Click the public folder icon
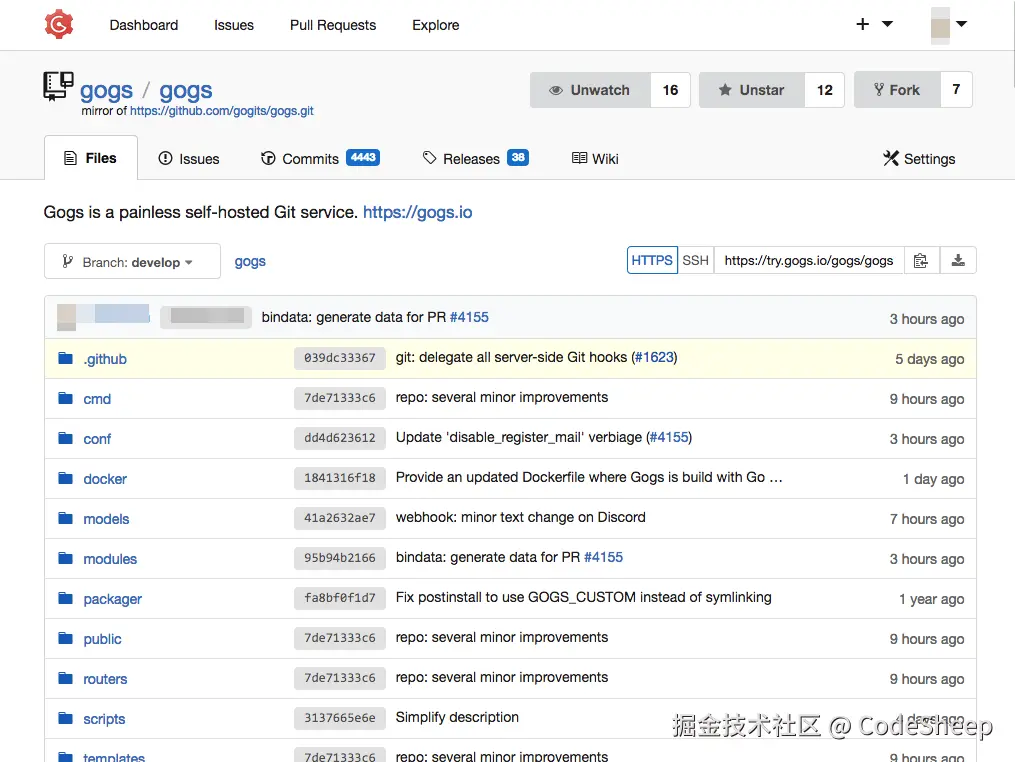The height and width of the screenshot is (762, 1015). (65, 638)
